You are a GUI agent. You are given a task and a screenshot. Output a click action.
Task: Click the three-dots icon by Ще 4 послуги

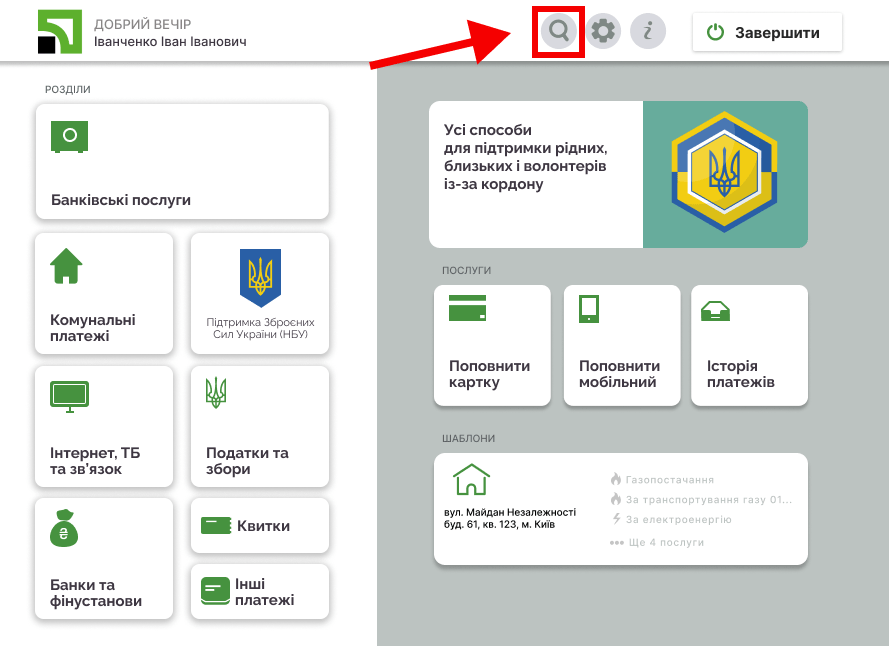click(x=616, y=543)
